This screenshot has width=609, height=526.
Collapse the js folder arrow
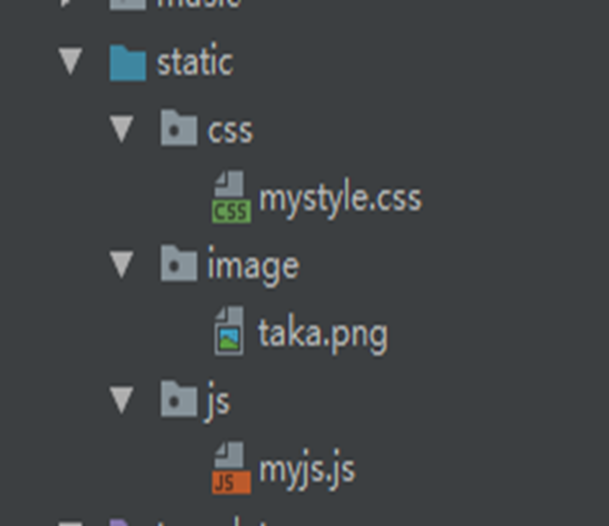(x=122, y=400)
